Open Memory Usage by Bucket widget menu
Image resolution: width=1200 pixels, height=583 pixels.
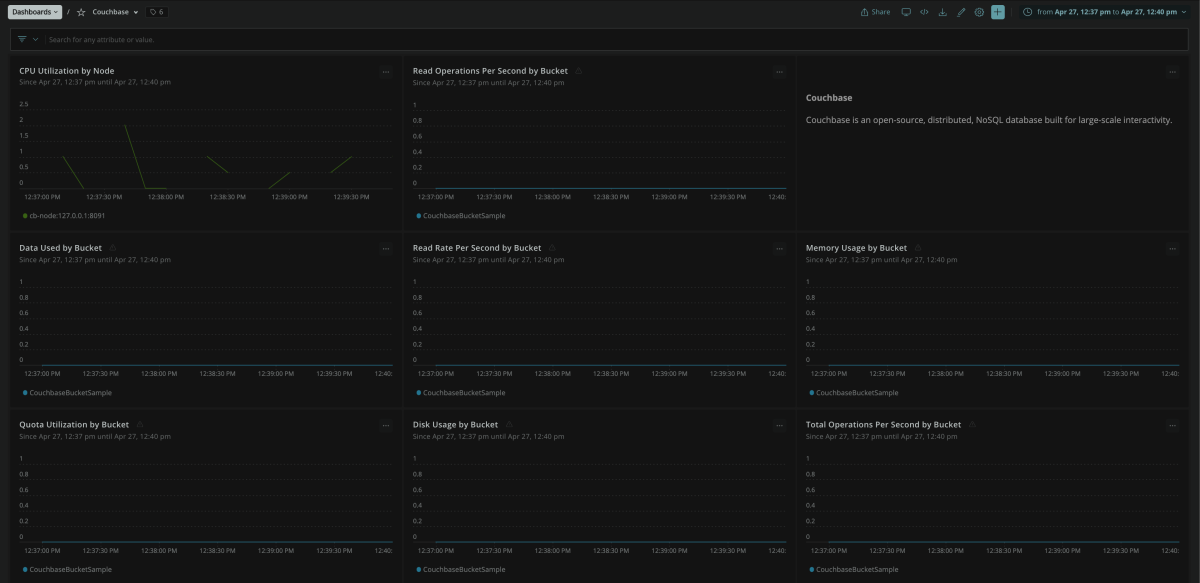click(1172, 248)
